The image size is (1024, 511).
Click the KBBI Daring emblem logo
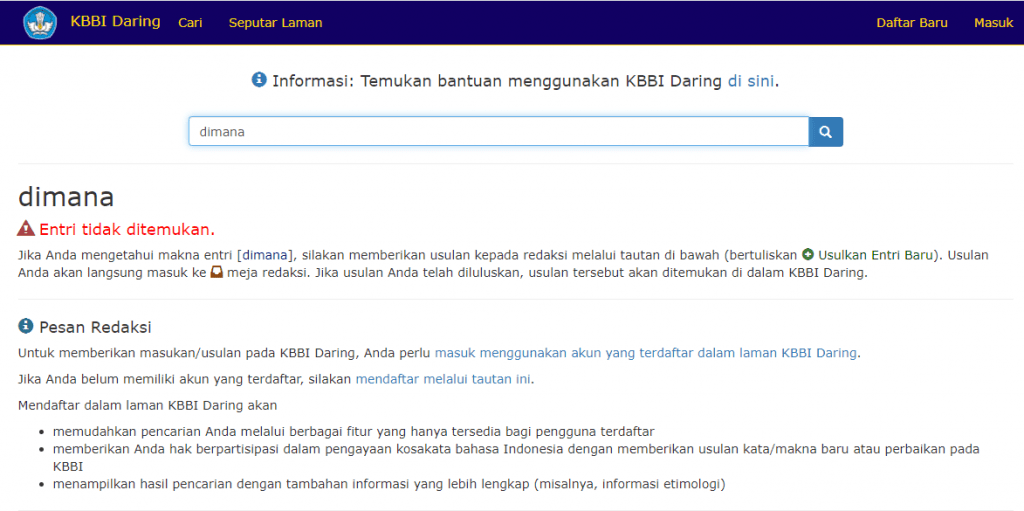[x=40, y=23]
